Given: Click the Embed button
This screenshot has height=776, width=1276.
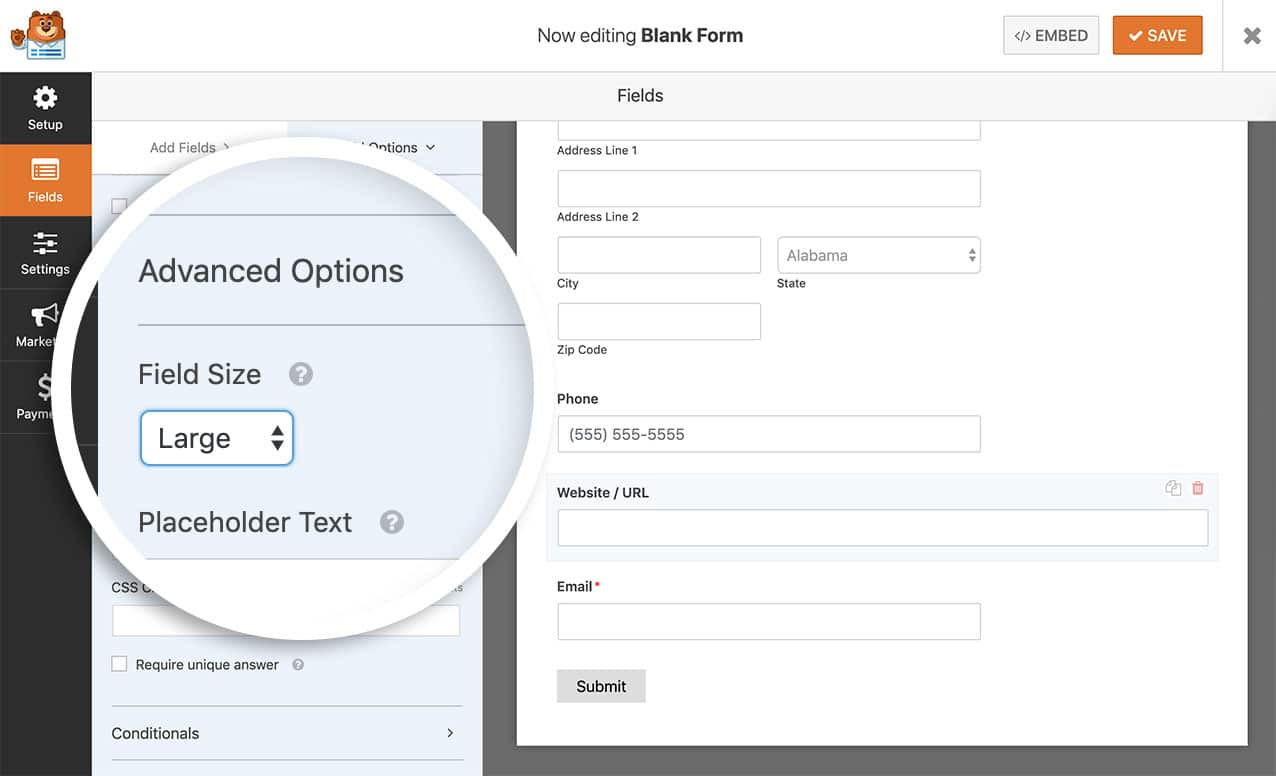Looking at the screenshot, I should [x=1050, y=36].
